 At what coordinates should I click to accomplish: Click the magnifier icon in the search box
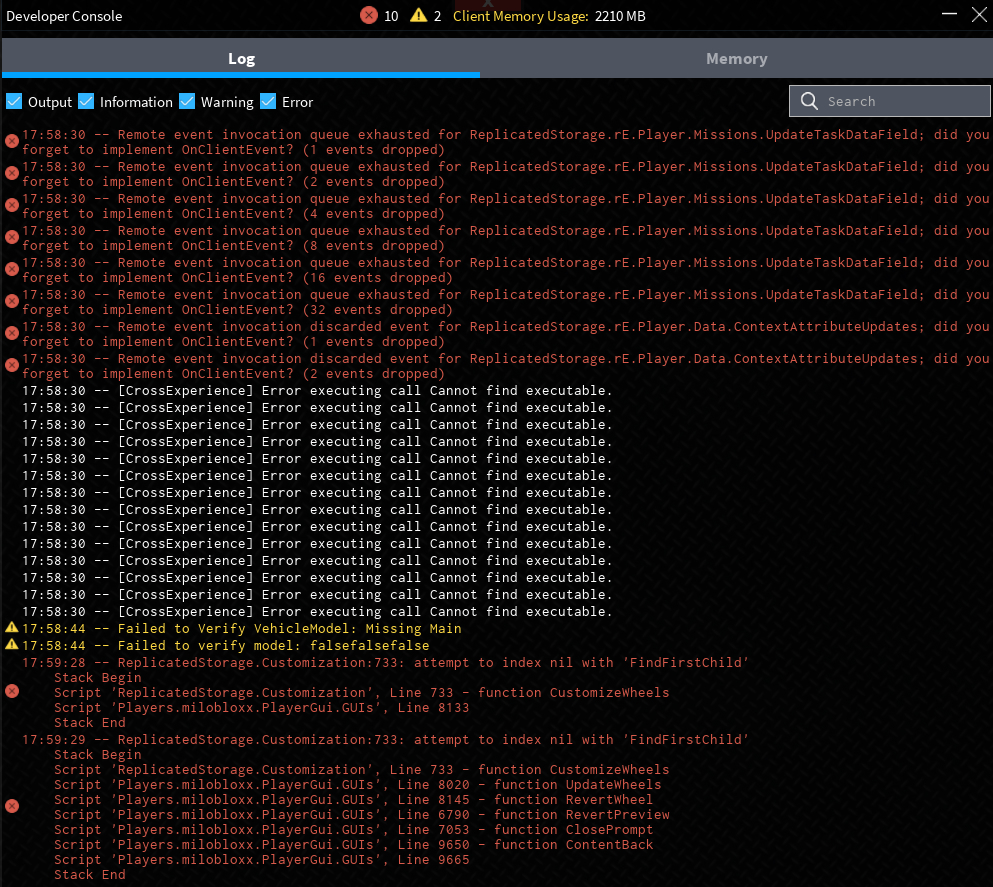[x=810, y=101]
